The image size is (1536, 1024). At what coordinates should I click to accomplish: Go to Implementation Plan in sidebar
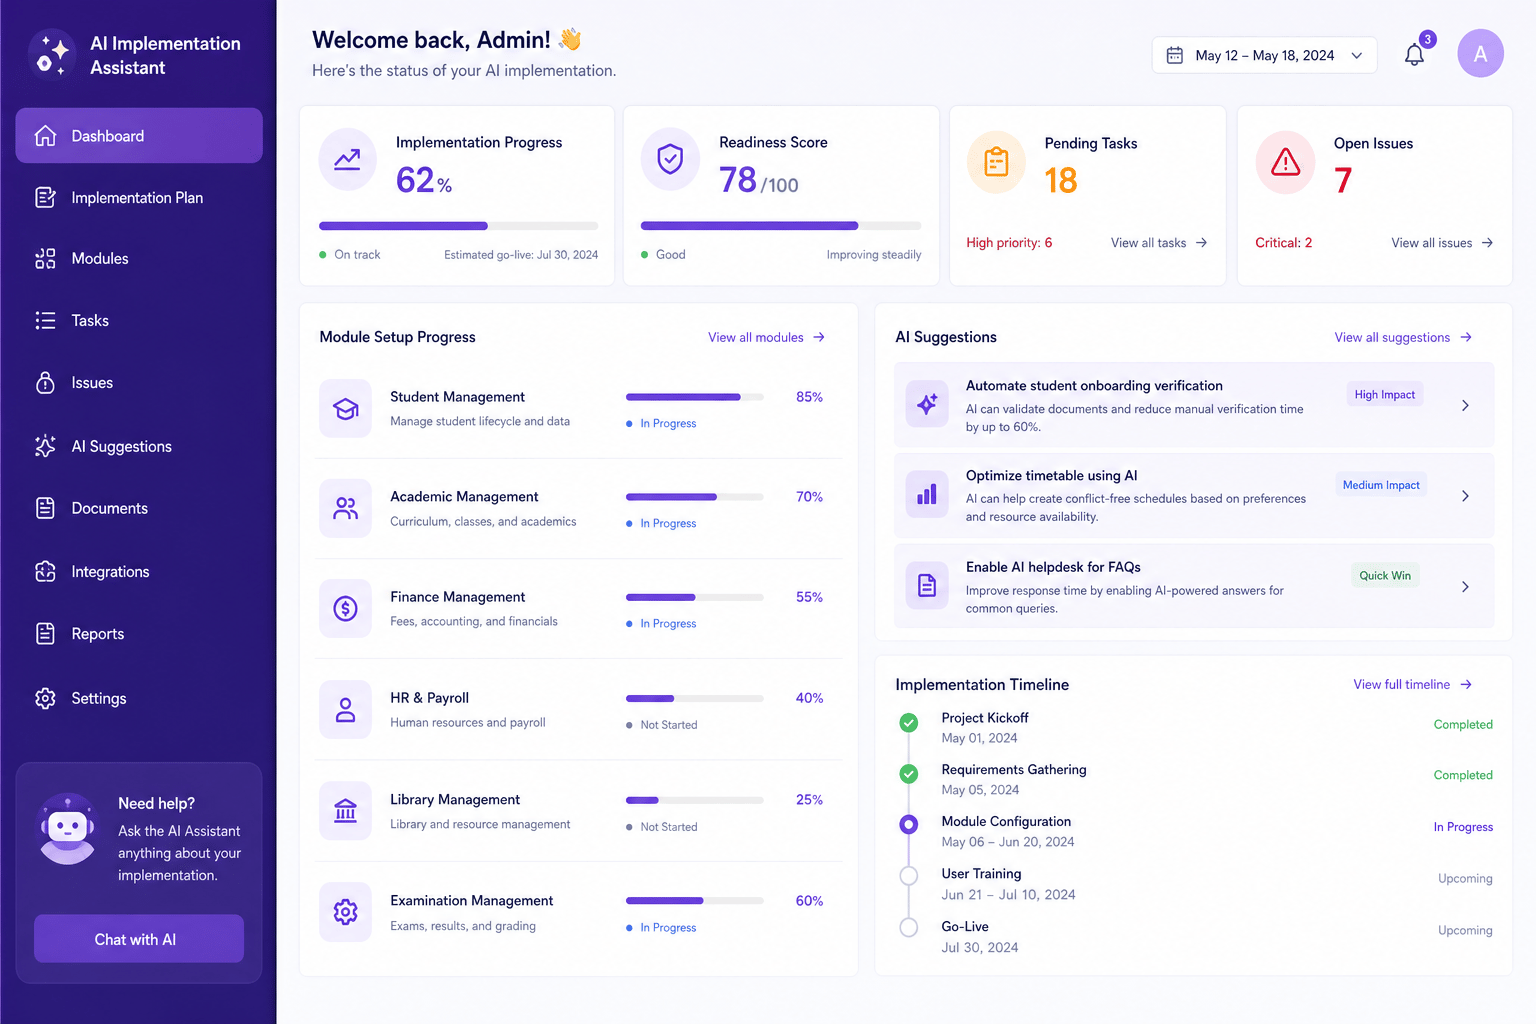click(139, 198)
